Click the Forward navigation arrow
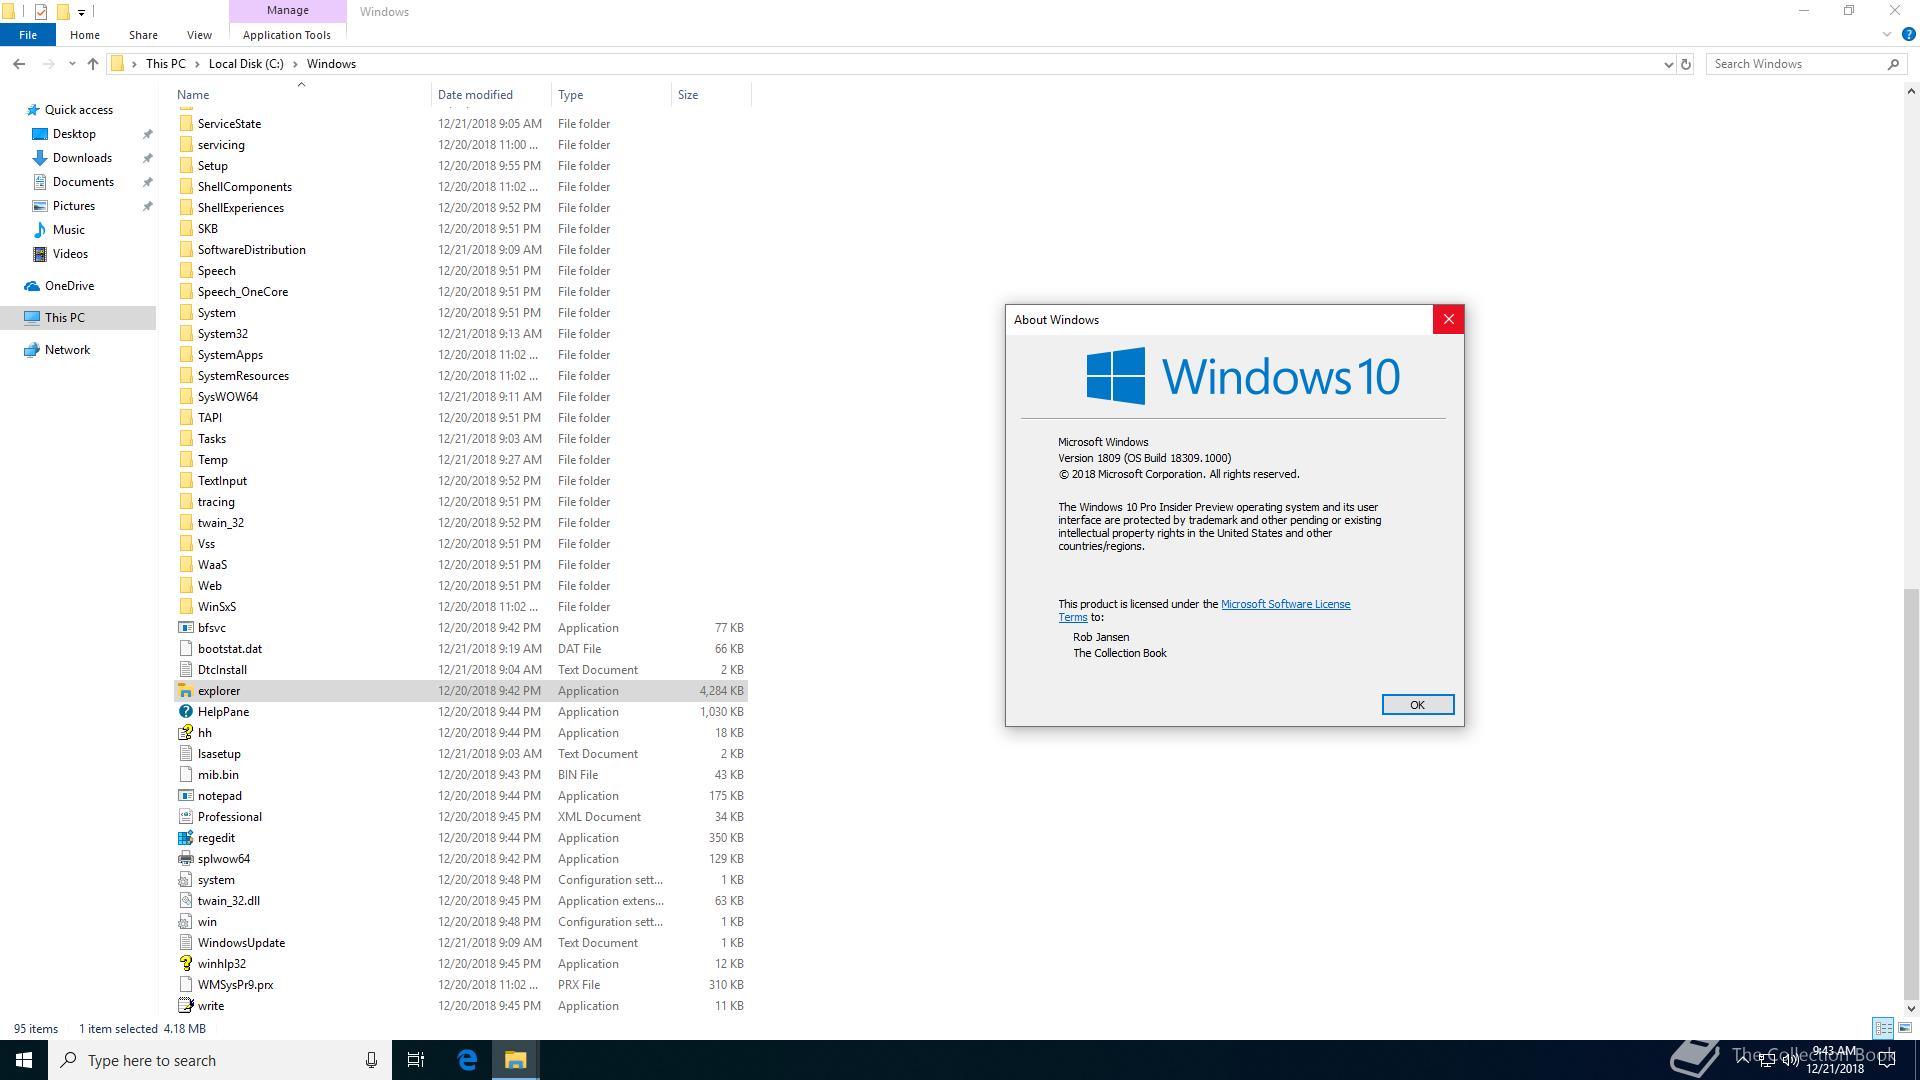Viewport: 1920px width, 1080px height. [x=48, y=64]
